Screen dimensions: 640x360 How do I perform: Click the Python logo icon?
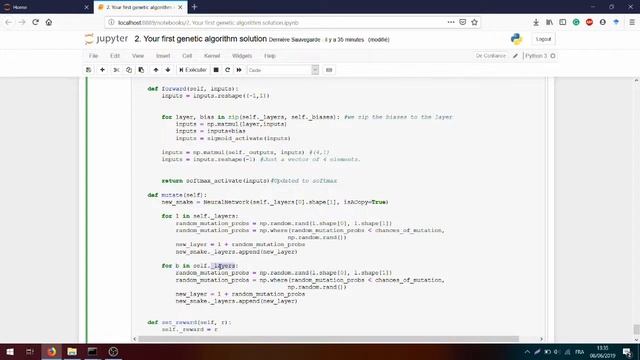coord(516,39)
